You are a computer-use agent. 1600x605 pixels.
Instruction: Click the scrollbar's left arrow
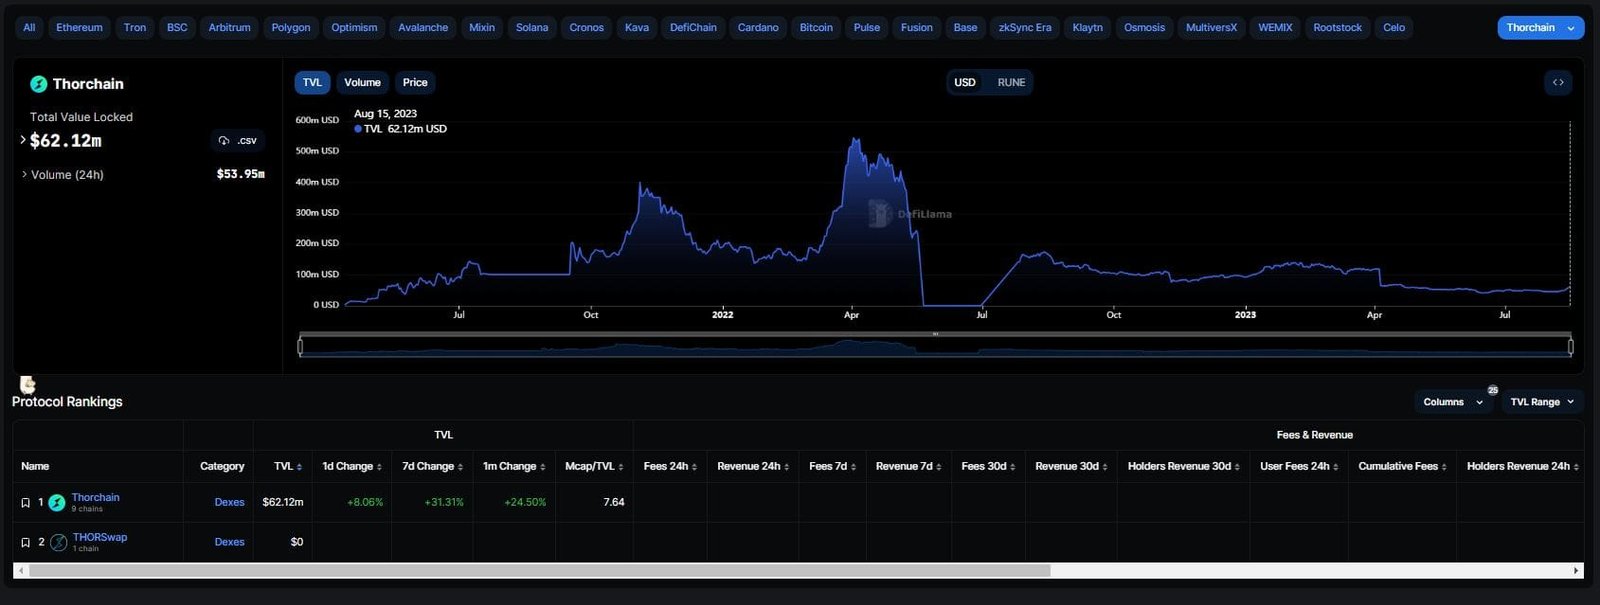click(x=21, y=571)
